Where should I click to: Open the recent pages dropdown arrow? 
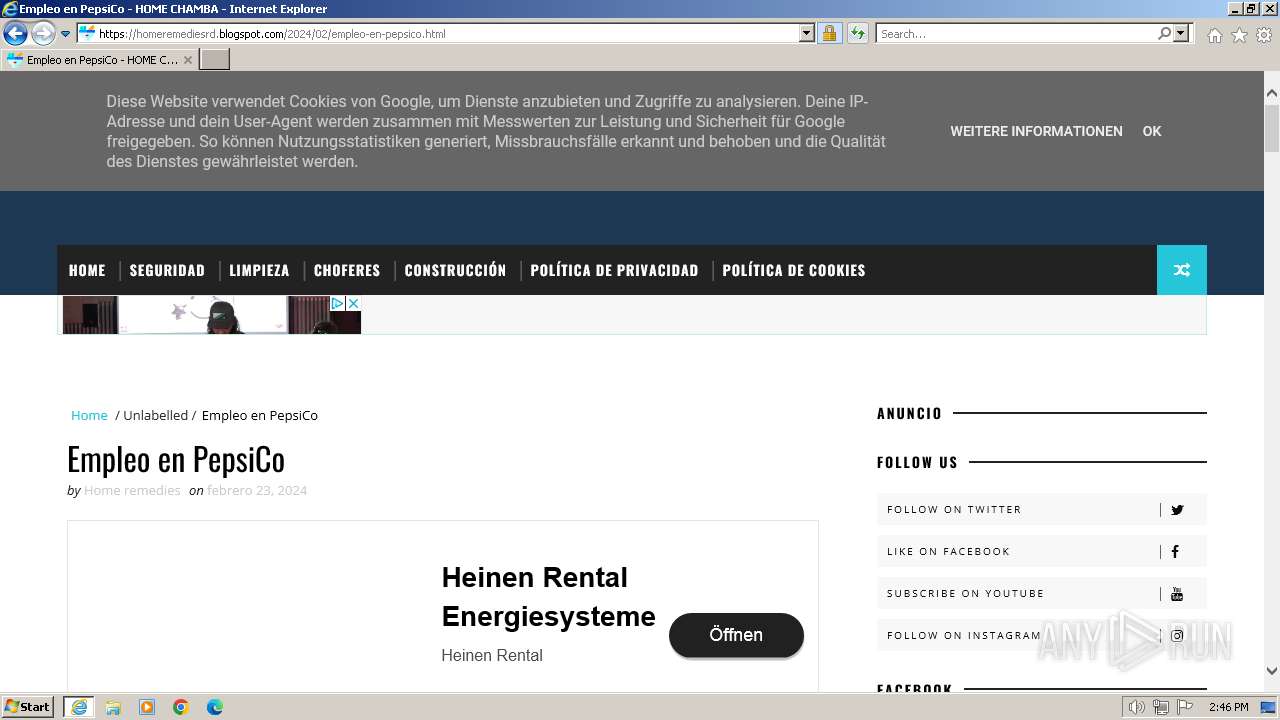(x=66, y=34)
